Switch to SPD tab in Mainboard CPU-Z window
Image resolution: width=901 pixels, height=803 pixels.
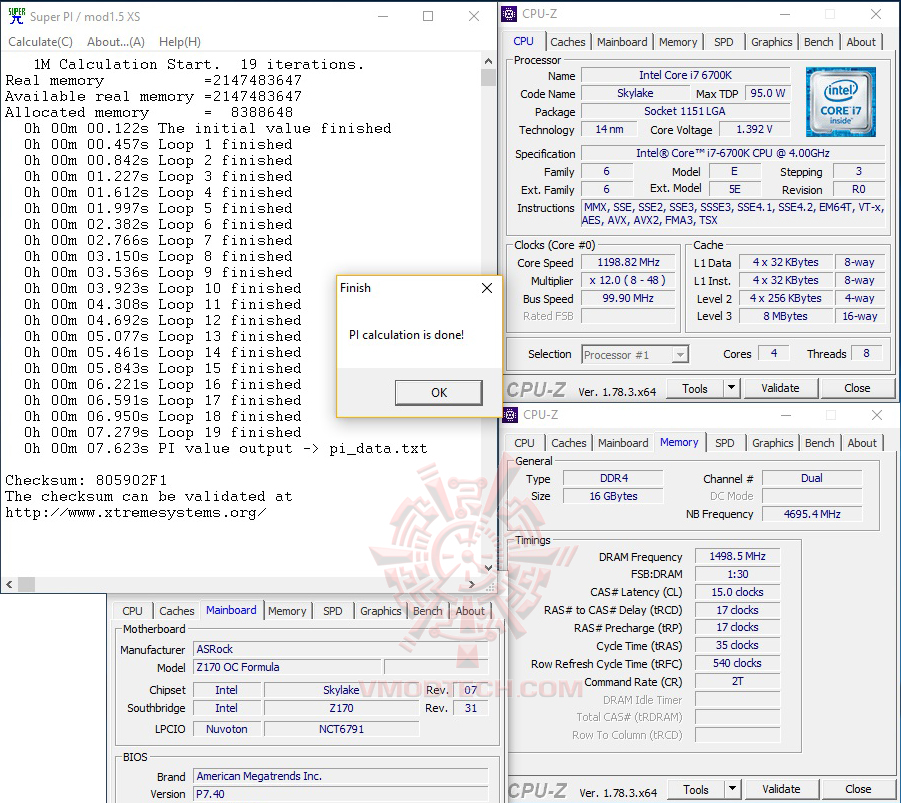[332, 611]
